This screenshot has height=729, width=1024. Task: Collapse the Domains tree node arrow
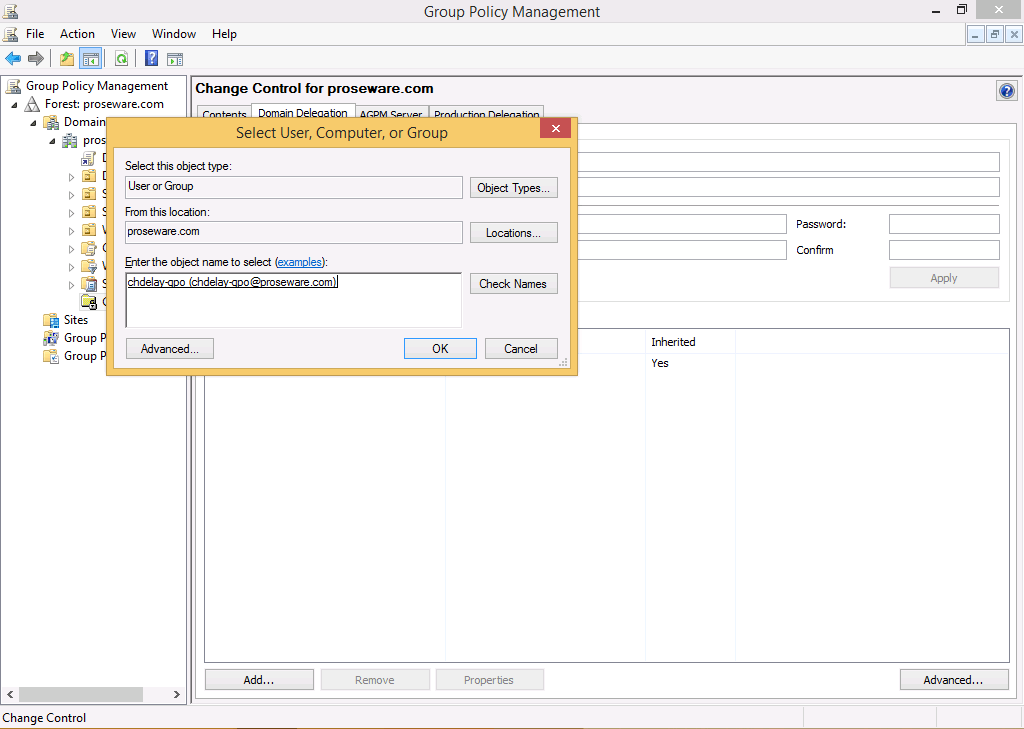[x=33, y=123]
